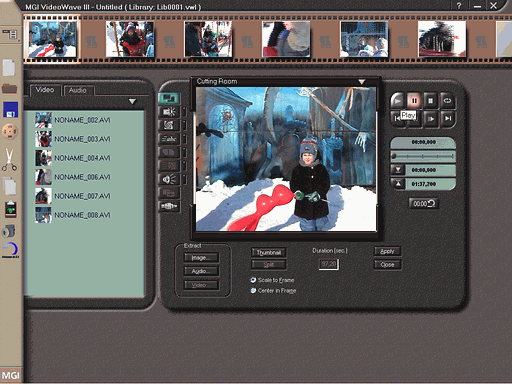Click the Split button

point(269,265)
